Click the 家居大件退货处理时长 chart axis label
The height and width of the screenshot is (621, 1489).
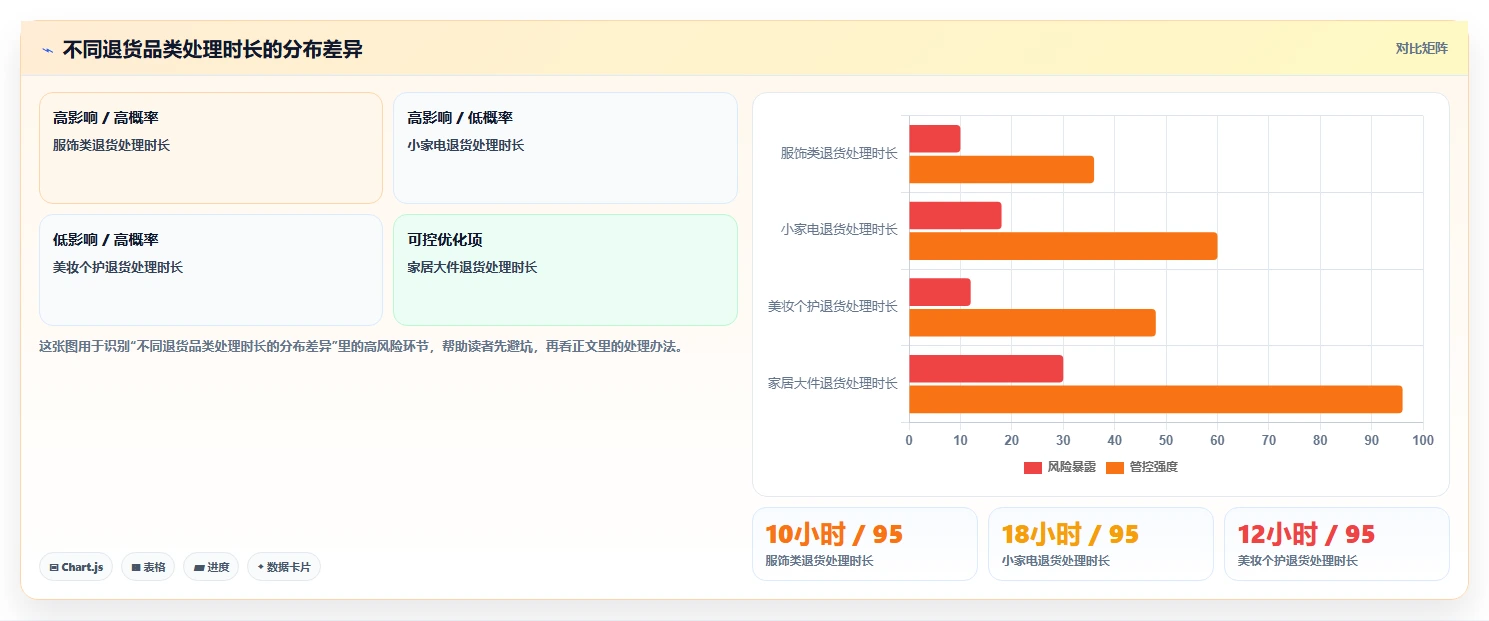click(833, 383)
